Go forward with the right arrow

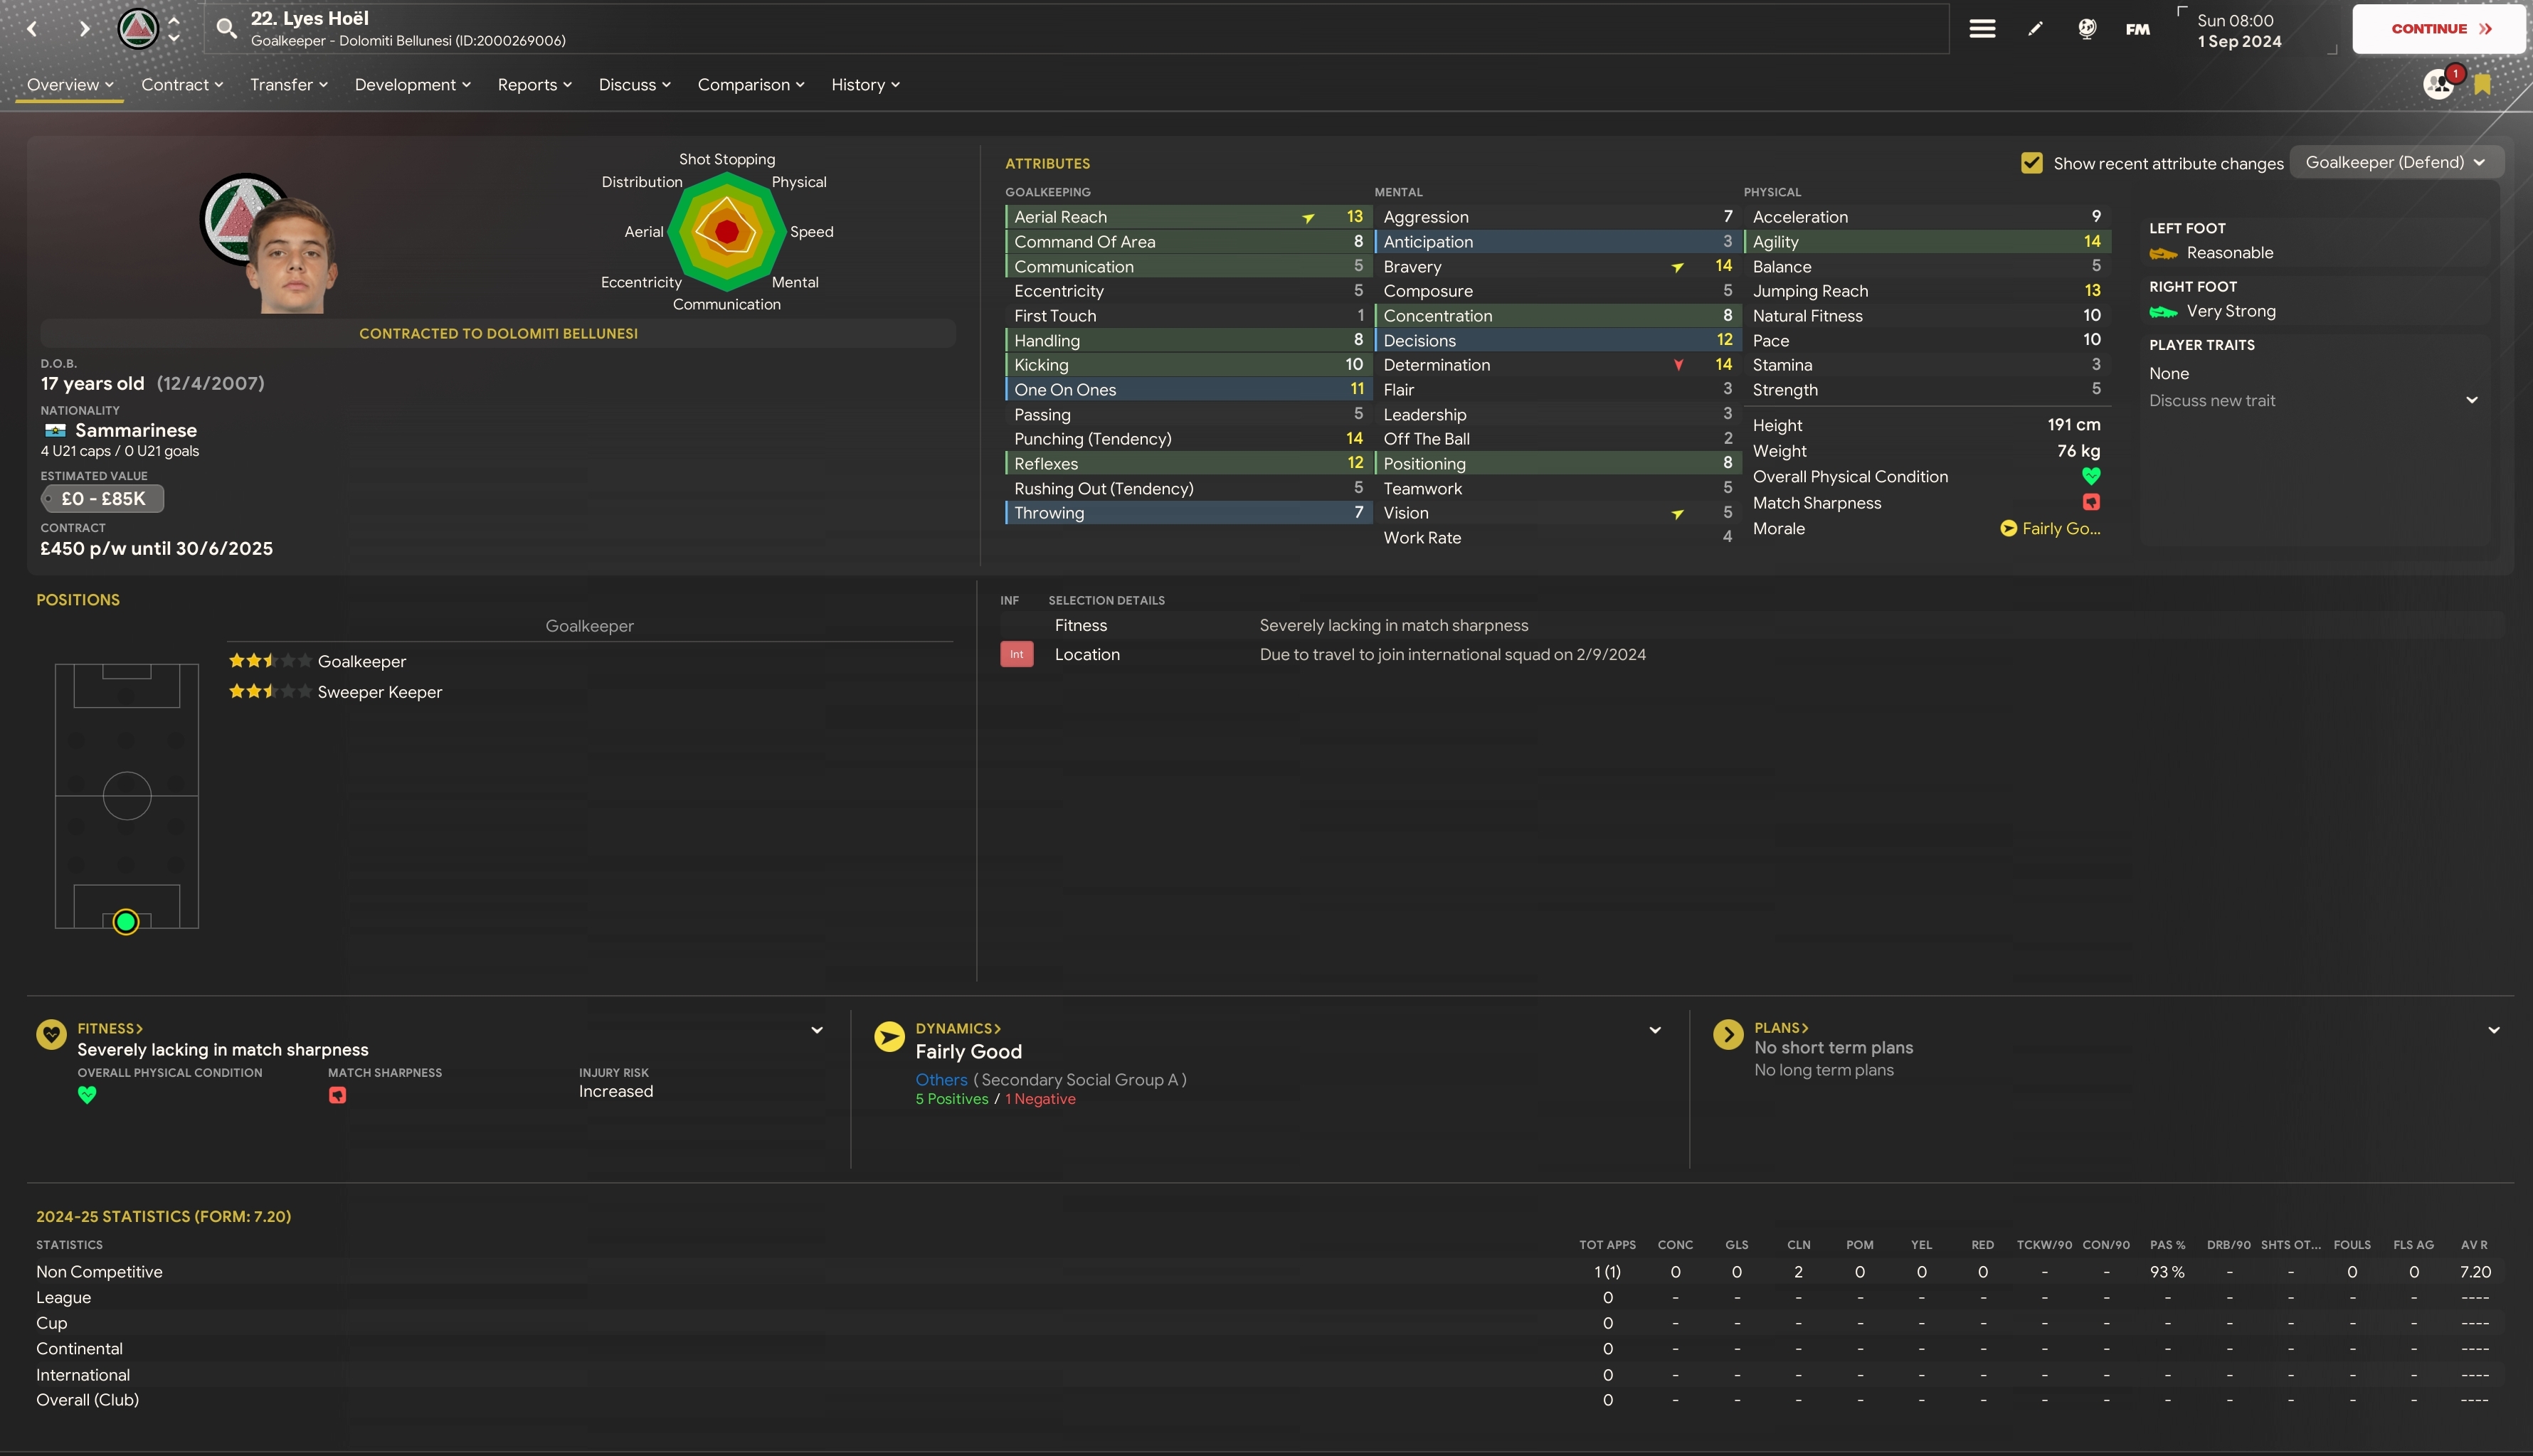(x=85, y=29)
